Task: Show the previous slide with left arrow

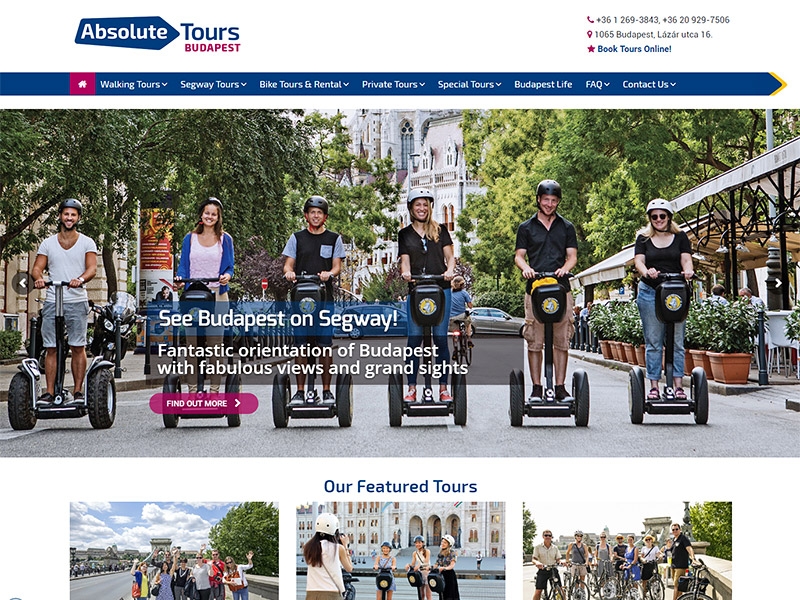Action: tap(22, 283)
